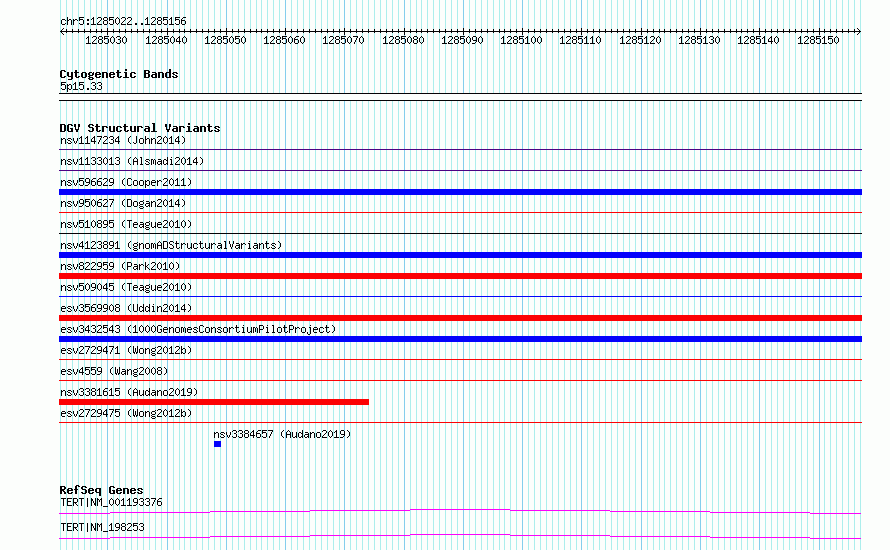890x550 pixels.
Task: Open transcript TERT|NM_001193376
Action: point(111,502)
